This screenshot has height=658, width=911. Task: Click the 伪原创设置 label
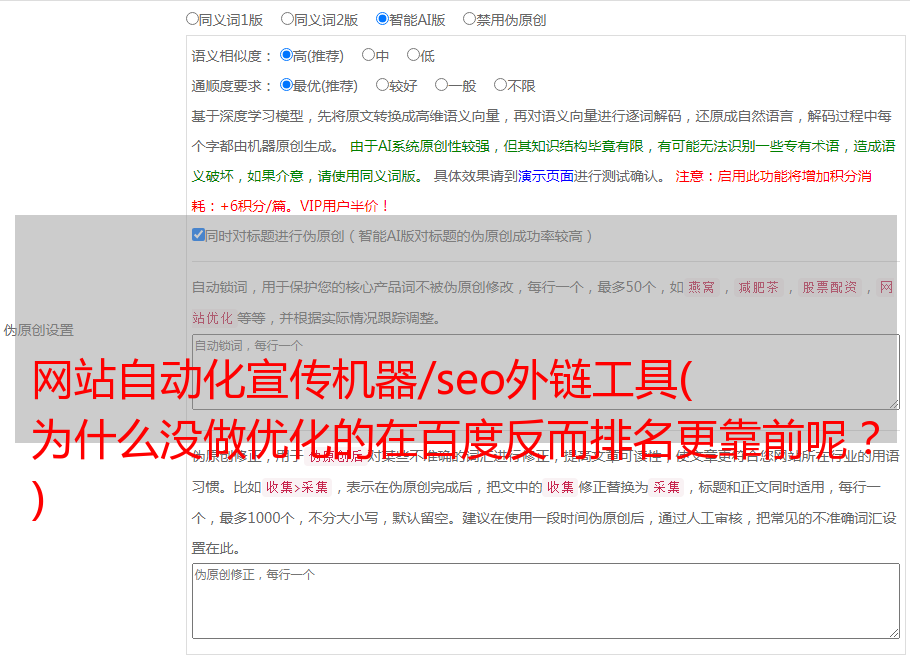[39, 330]
